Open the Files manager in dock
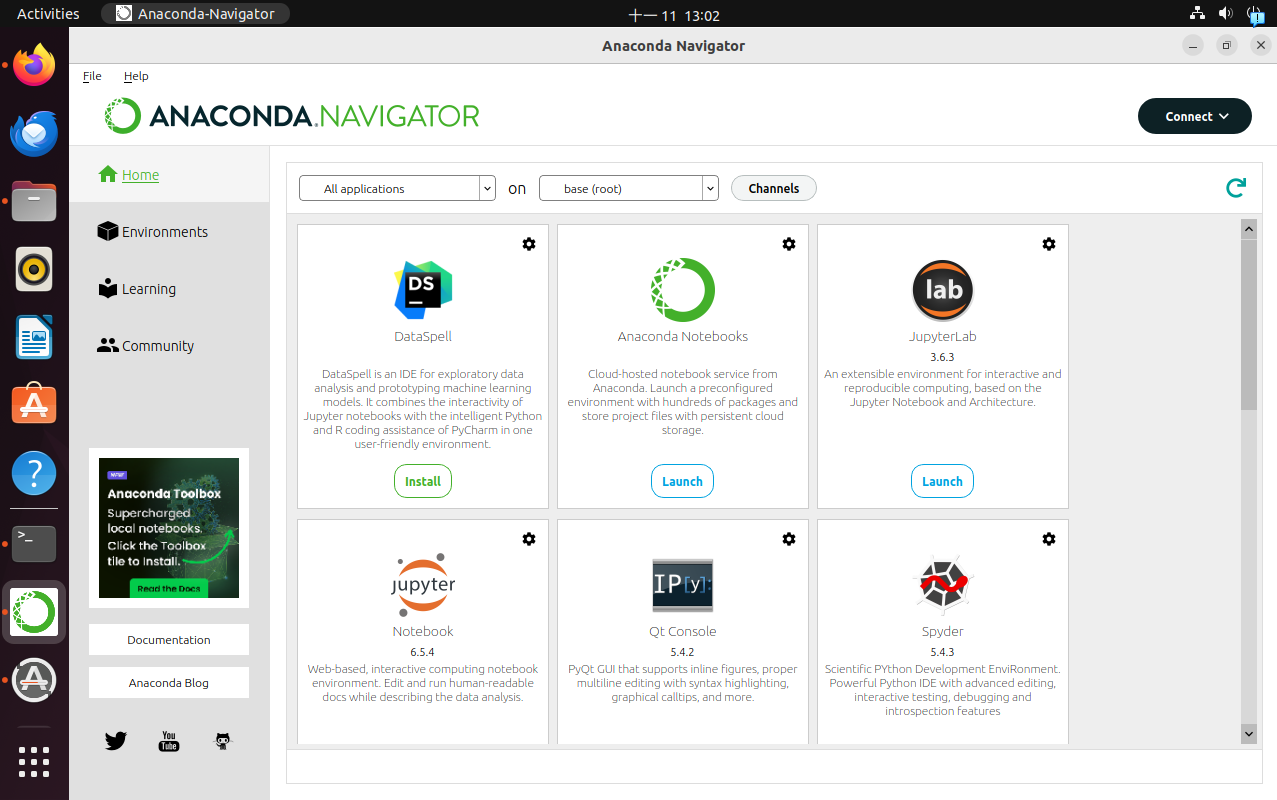 (34, 201)
